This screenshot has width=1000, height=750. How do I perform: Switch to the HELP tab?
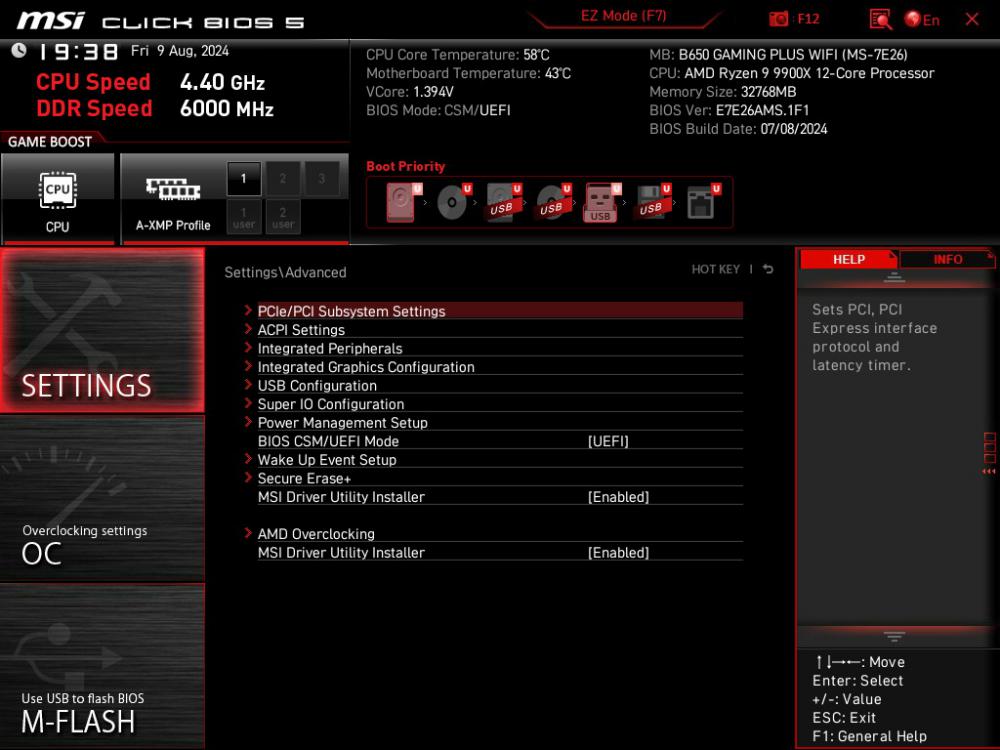[x=848, y=260]
